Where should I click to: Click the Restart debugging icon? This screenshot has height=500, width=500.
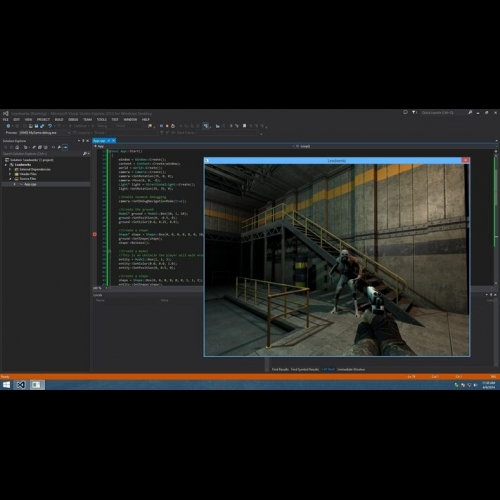pyautogui.click(x=173, y=126)
